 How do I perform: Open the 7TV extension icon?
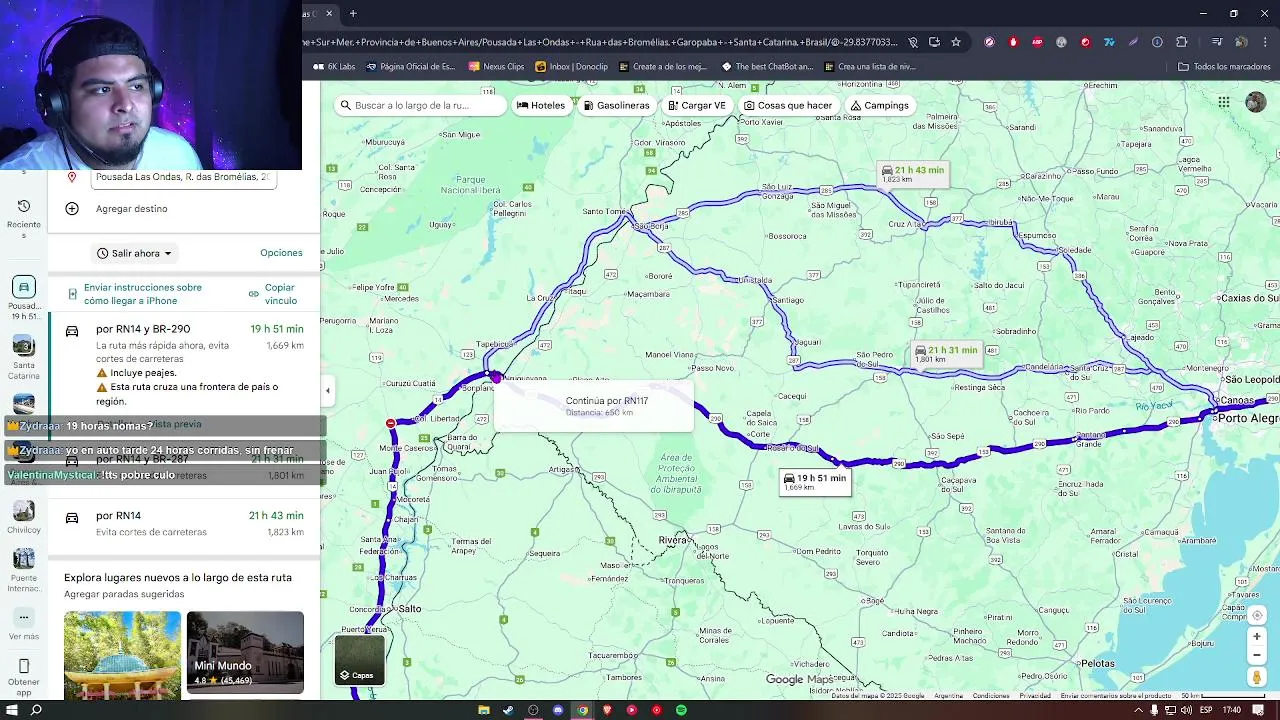pyautogui.click(x=1109, y=42)
